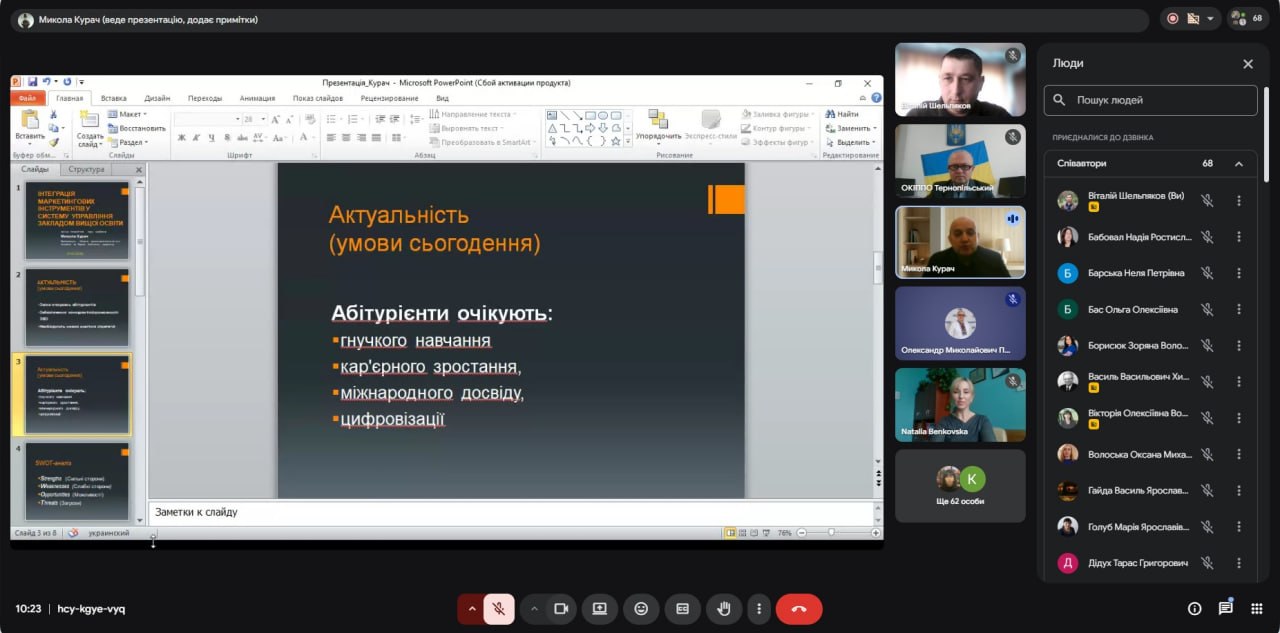Open the emoji reactions button
The height and width of the screenshot is (633, 1280).
(x=641, y=608)
